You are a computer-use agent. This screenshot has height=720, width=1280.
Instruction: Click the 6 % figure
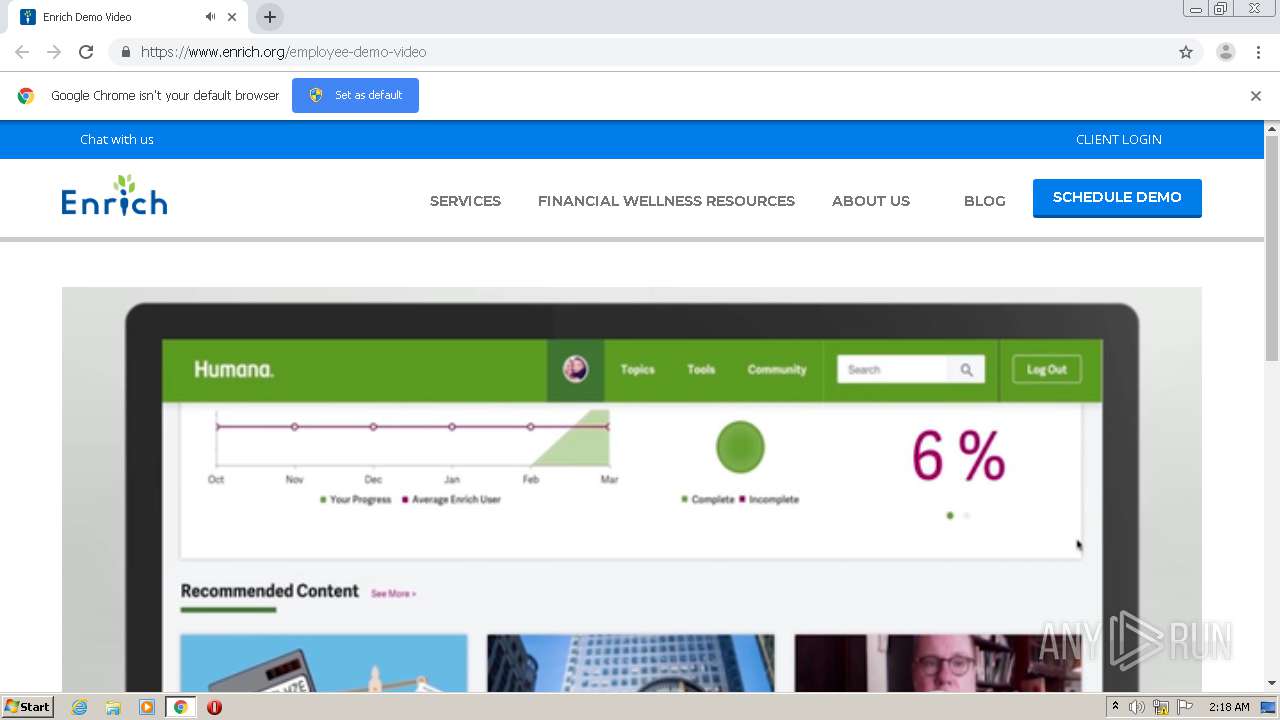[x=958, y=456]
